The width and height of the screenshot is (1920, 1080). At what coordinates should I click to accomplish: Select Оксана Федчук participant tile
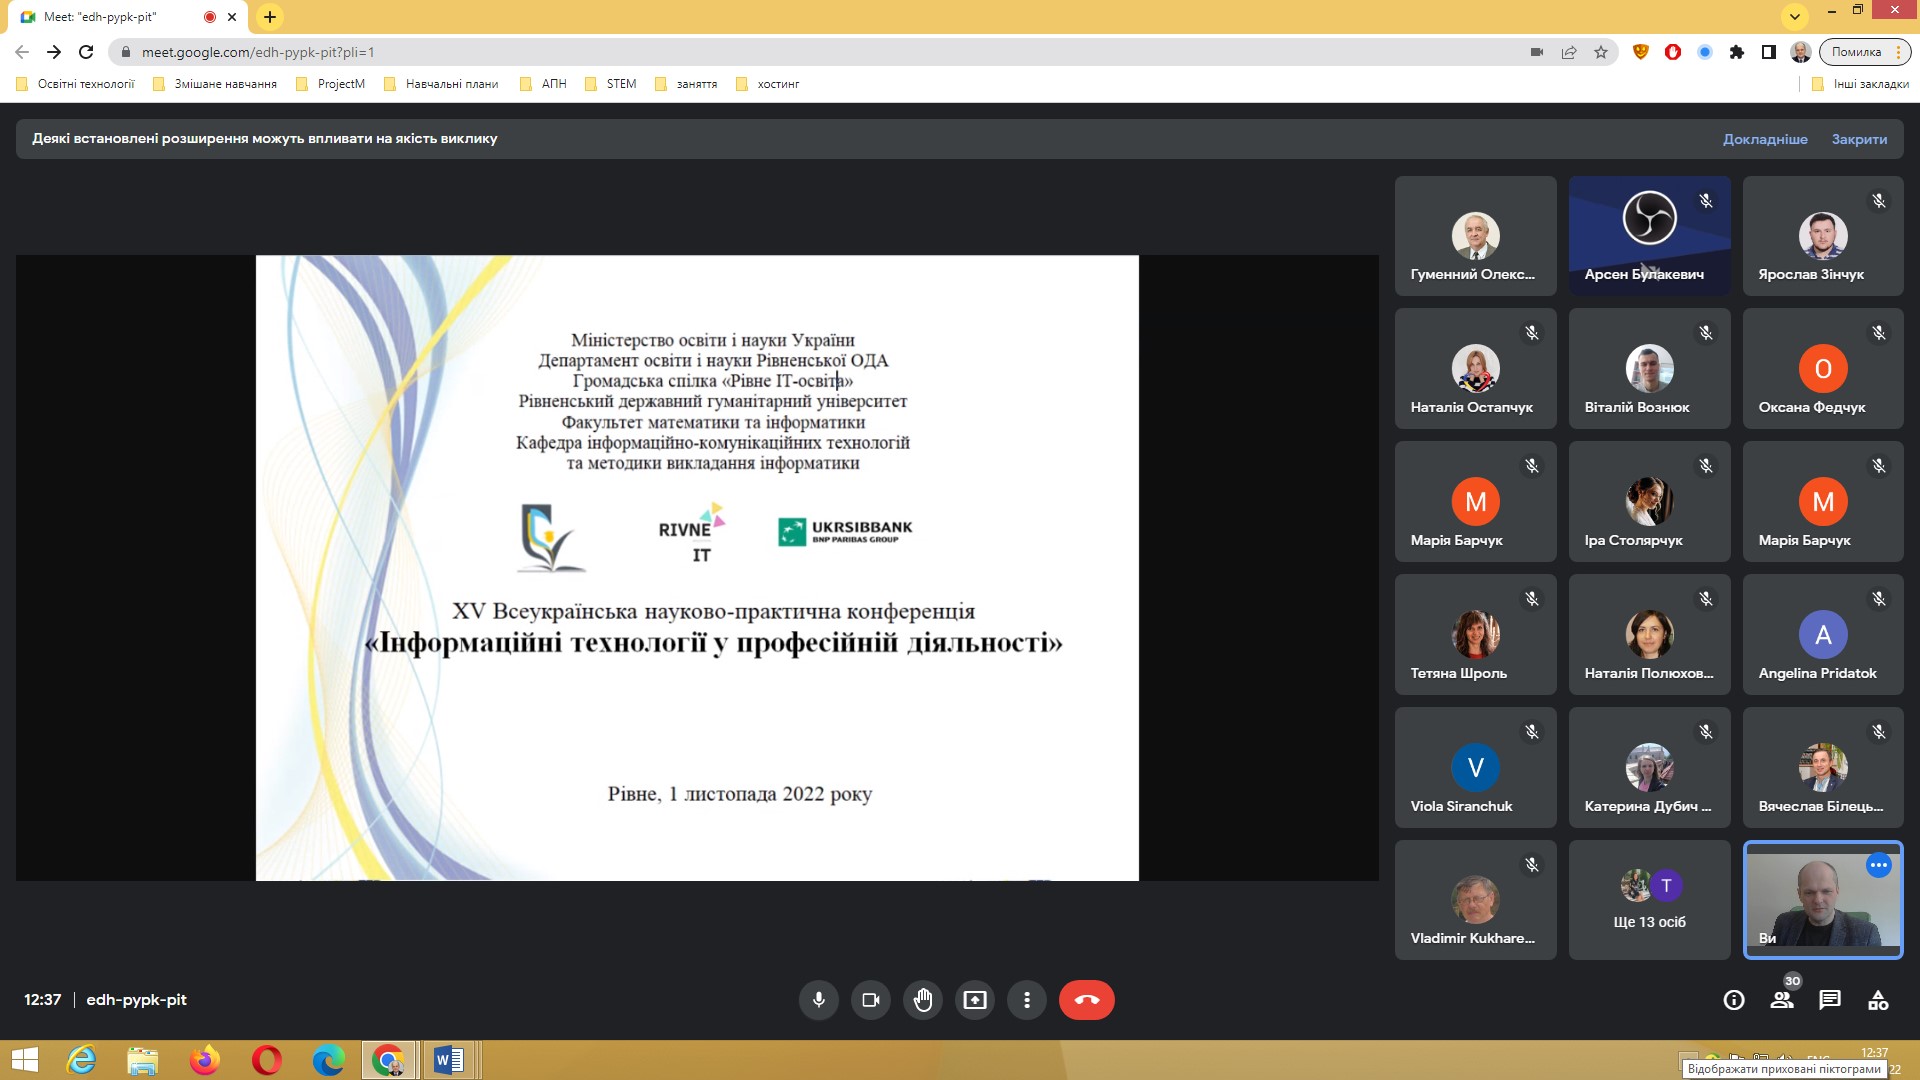click(x=1823, y=369)
